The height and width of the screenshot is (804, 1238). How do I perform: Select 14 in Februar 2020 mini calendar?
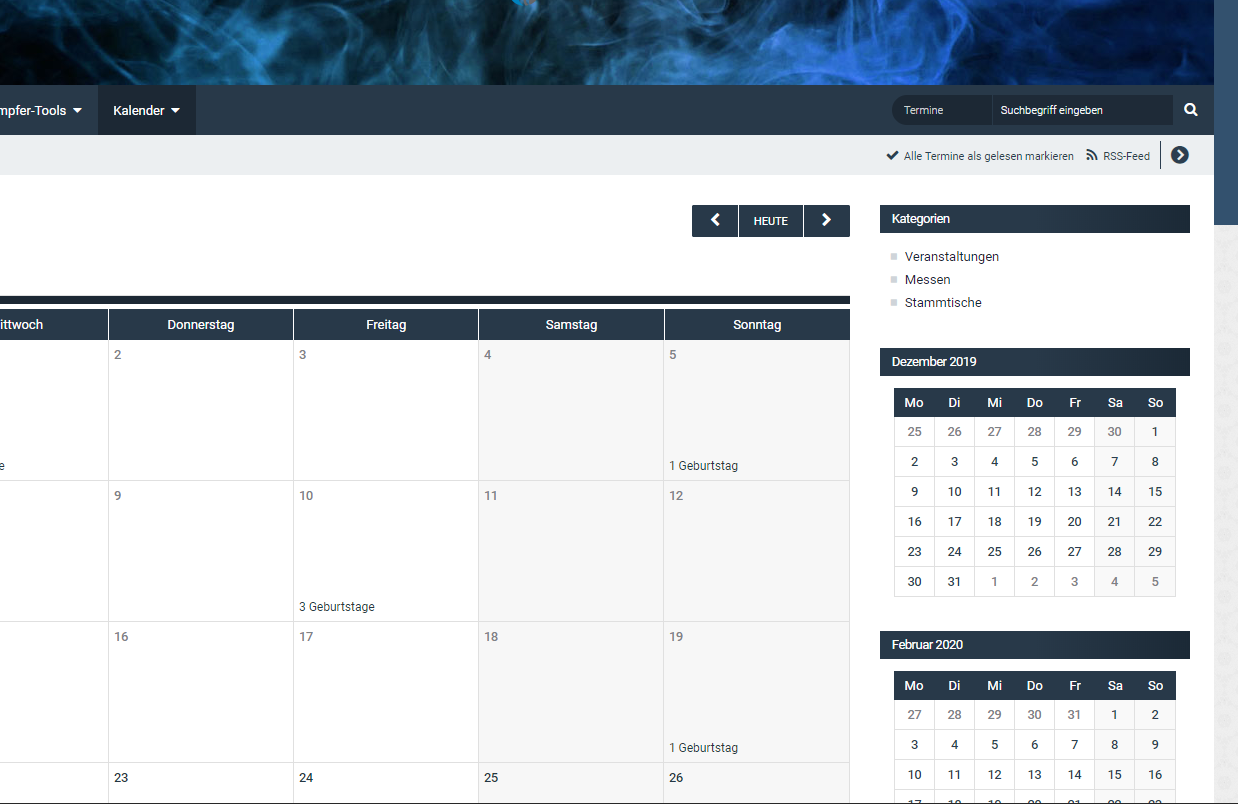1074,774
